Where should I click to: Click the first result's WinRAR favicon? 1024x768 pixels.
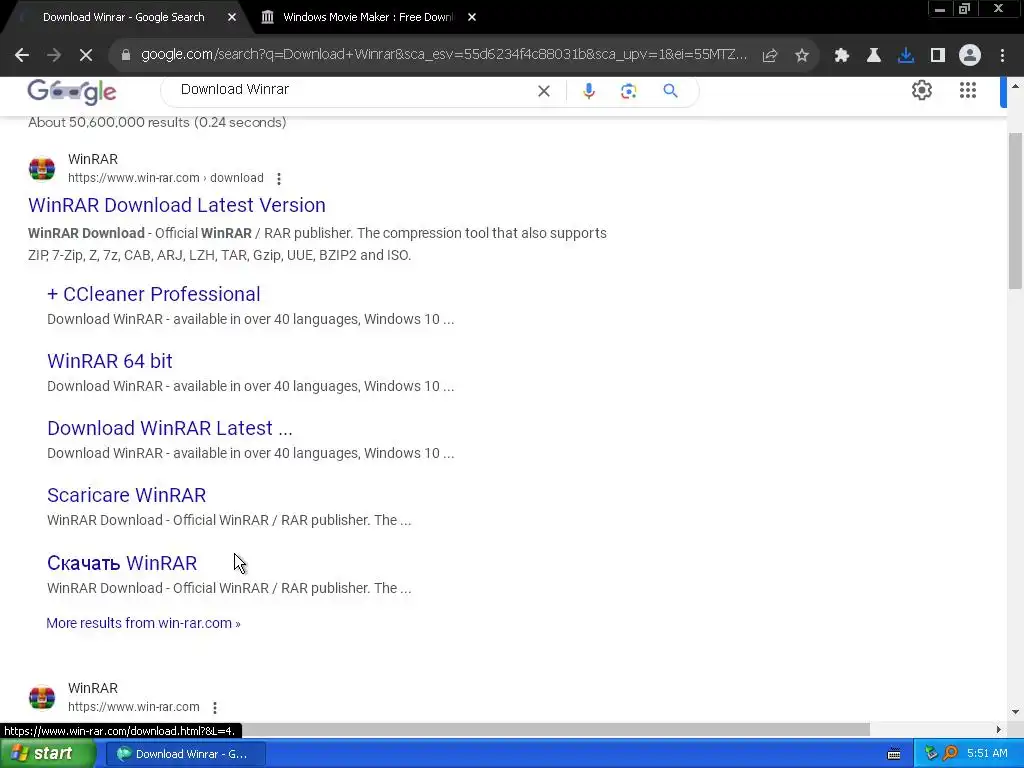point(42,168)
